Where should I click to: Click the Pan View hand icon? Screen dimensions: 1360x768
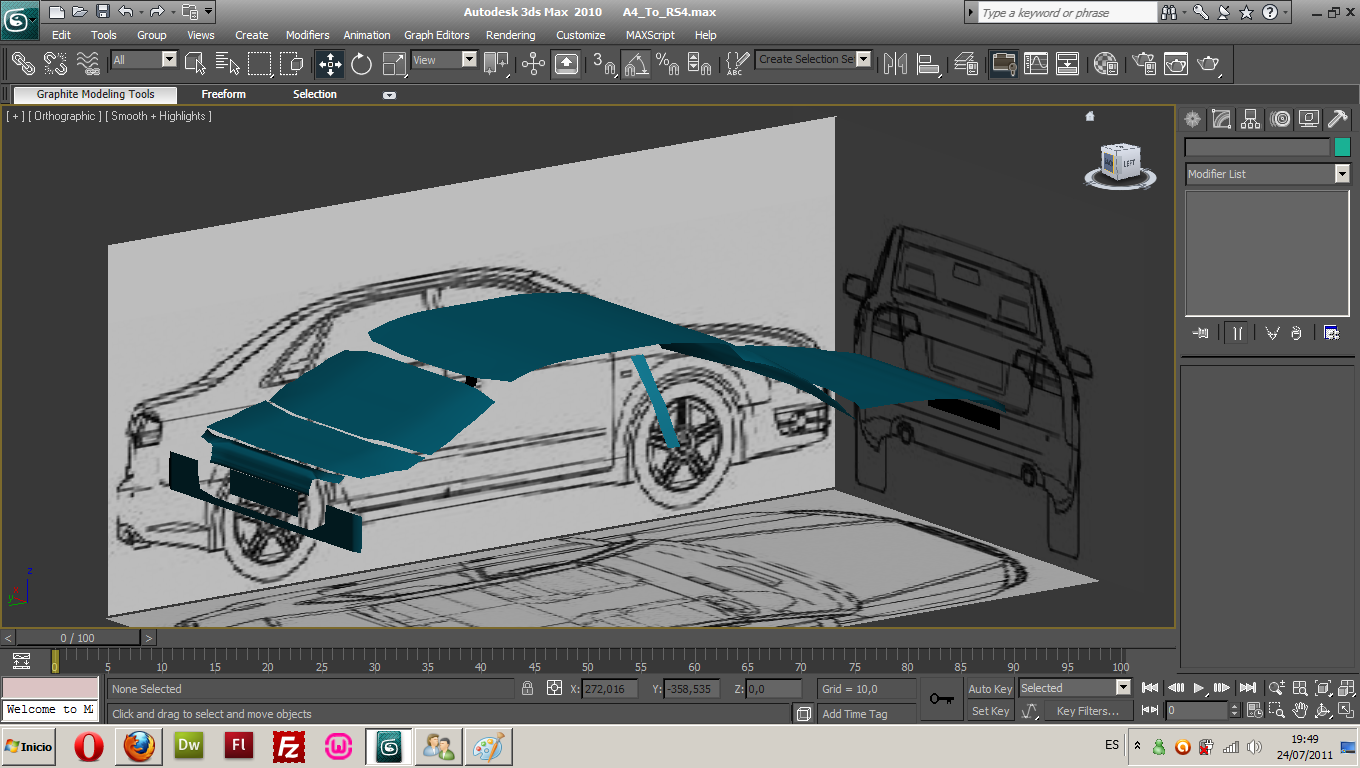point(1300,710)
